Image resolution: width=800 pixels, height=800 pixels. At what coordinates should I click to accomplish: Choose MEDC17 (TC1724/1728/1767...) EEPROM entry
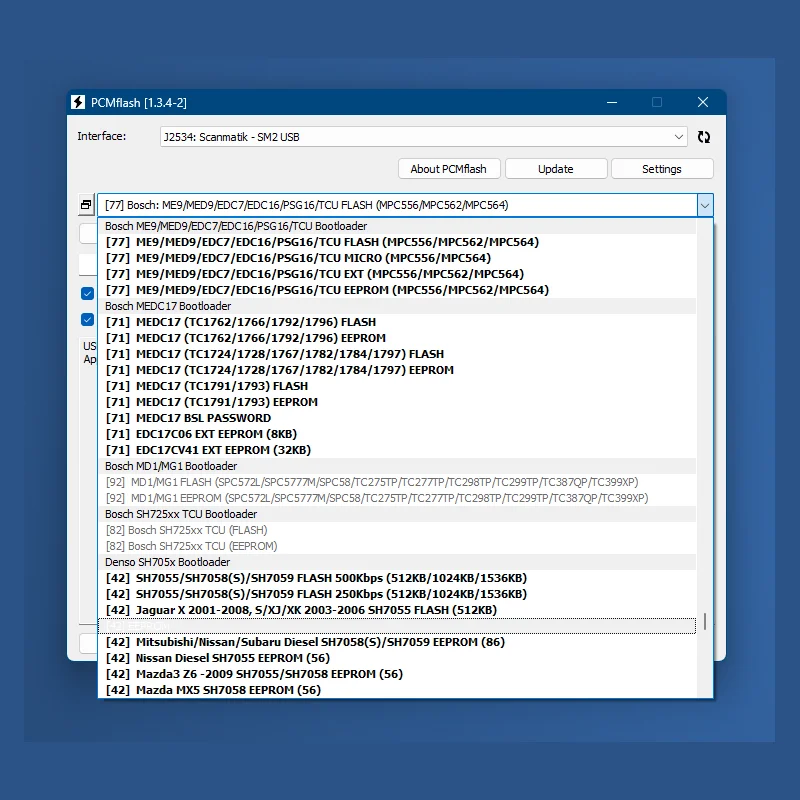[x=397, y=370]
